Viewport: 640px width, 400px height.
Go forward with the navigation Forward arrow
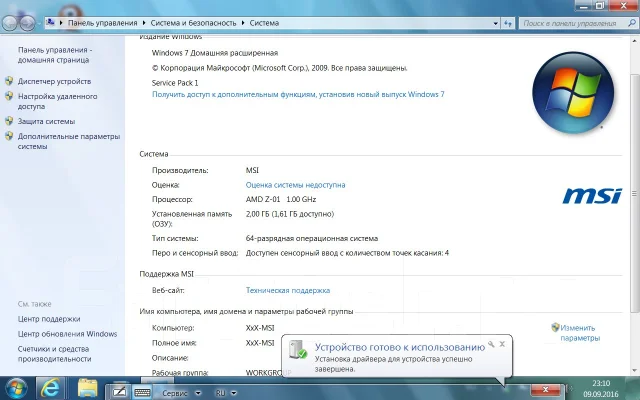point(27,23)
